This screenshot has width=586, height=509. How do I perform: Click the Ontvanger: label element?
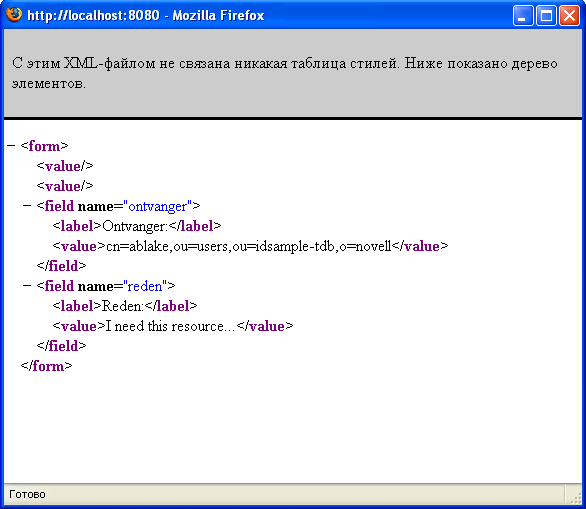[x=137, y=226]
